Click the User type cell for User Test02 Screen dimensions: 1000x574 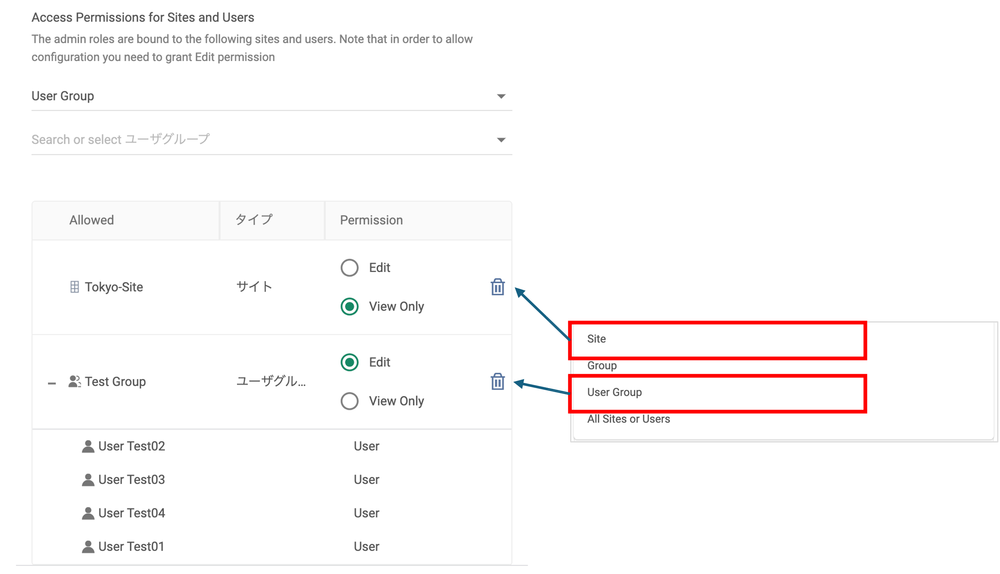pyautogui.click(x=367, y=446)
